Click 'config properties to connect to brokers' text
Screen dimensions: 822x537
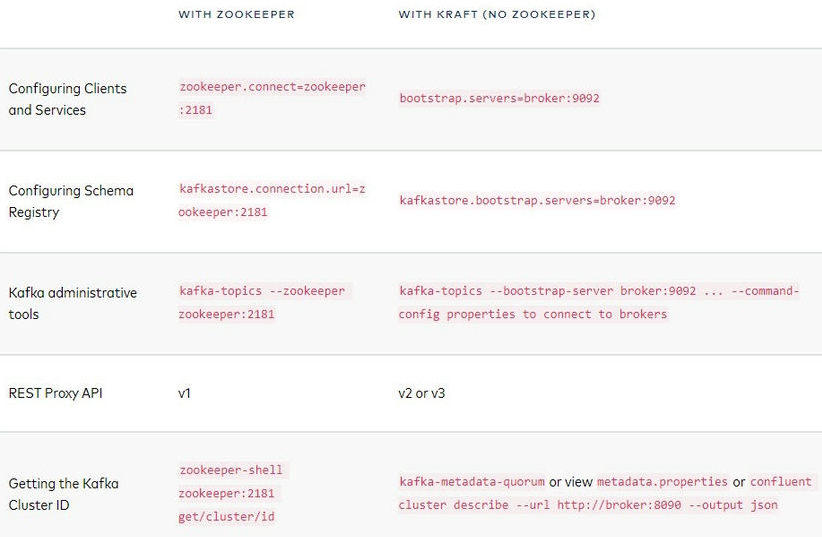pos(533,314)
